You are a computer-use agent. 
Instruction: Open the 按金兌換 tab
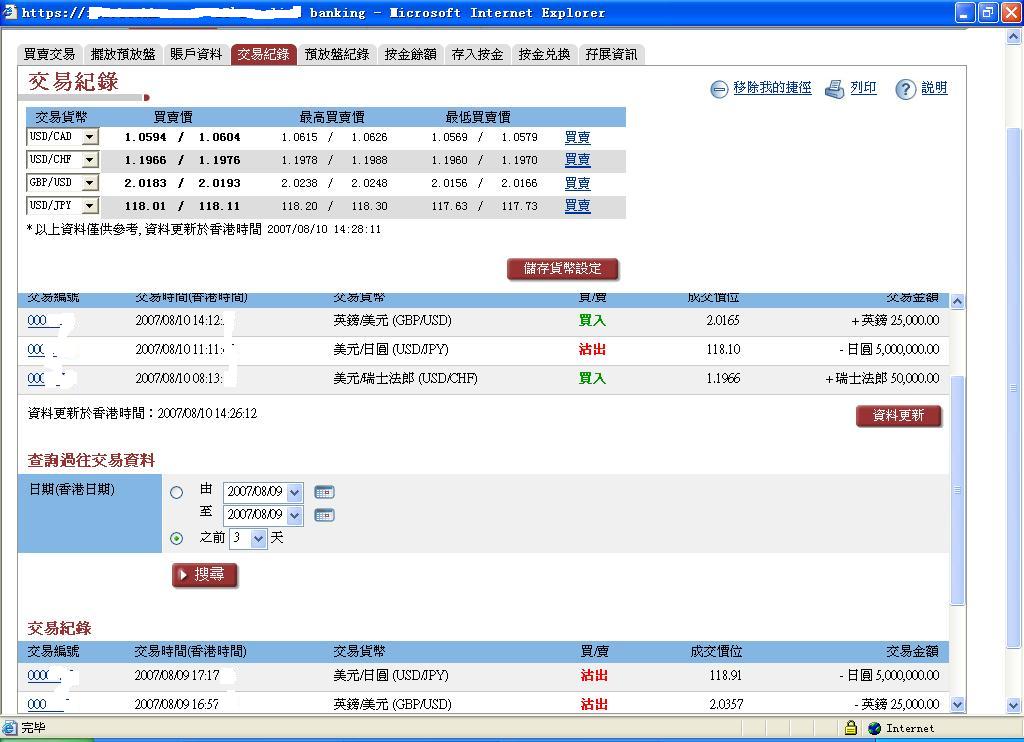[545, 54]
